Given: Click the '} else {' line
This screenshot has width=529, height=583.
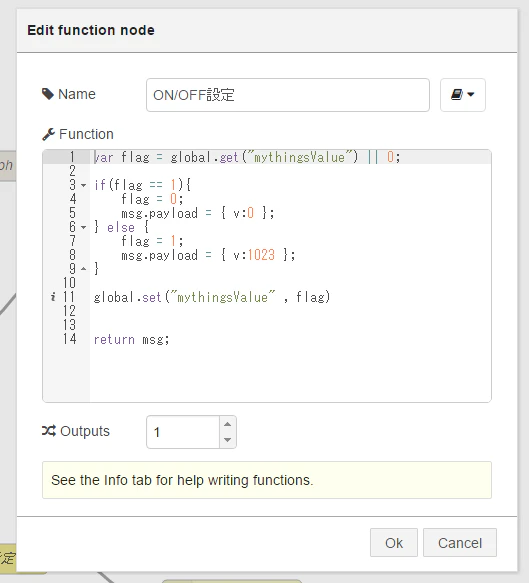Looking at the screenshot, I should coord(121,227).
